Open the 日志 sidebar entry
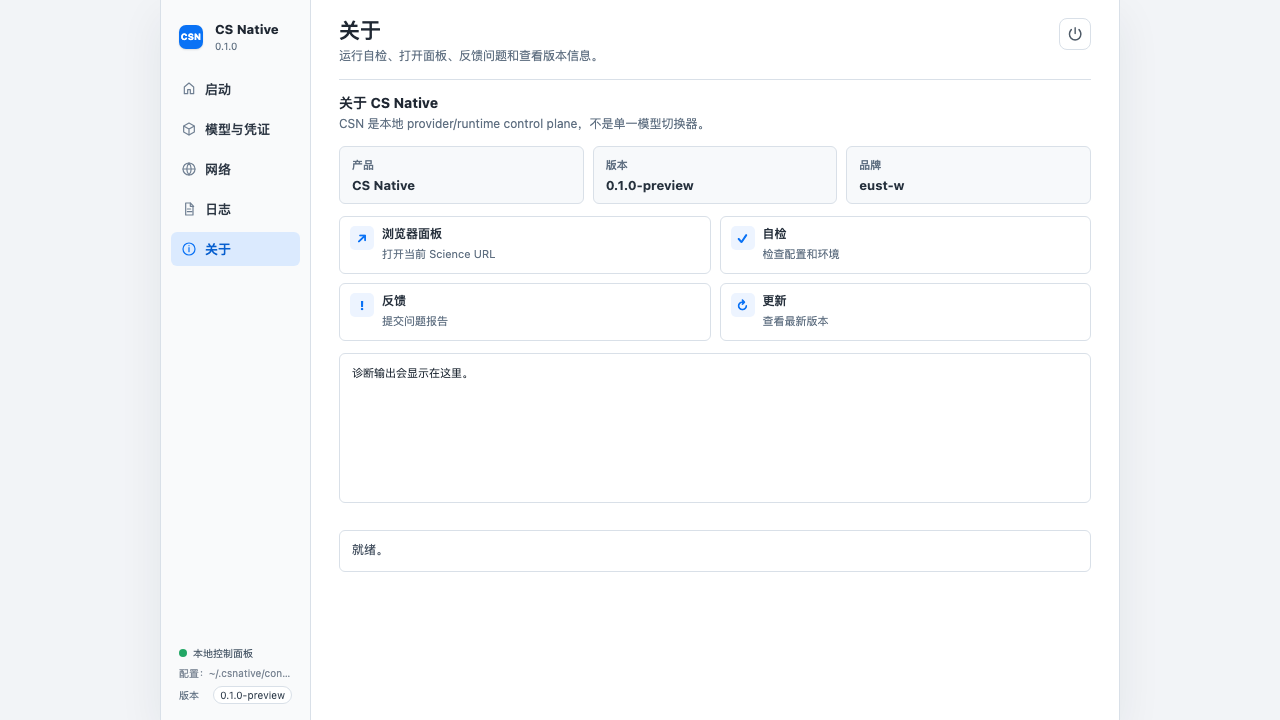The image size is (1280, 720). point(235,209)
